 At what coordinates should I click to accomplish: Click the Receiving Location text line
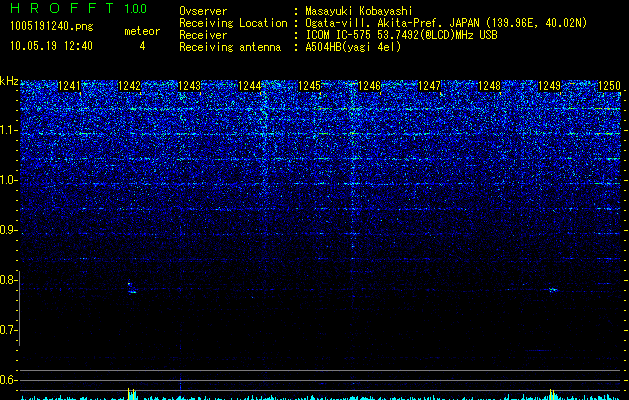[x=383, y=23]
